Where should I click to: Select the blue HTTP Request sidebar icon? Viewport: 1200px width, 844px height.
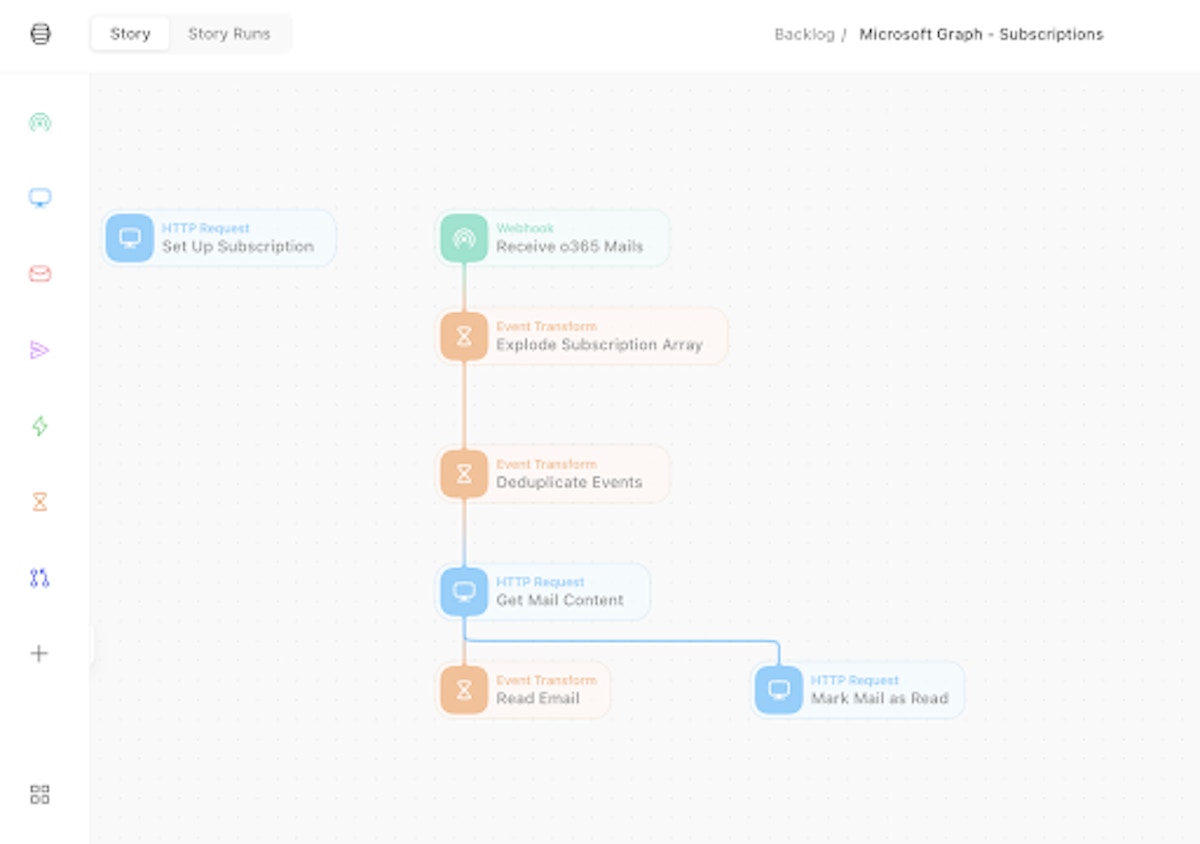click(40, 198)
